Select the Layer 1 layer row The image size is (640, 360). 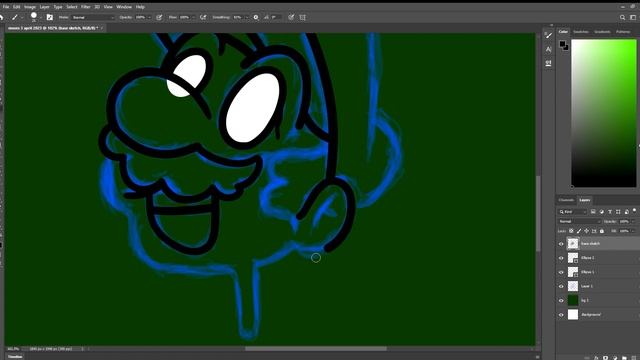pos(598,287)
